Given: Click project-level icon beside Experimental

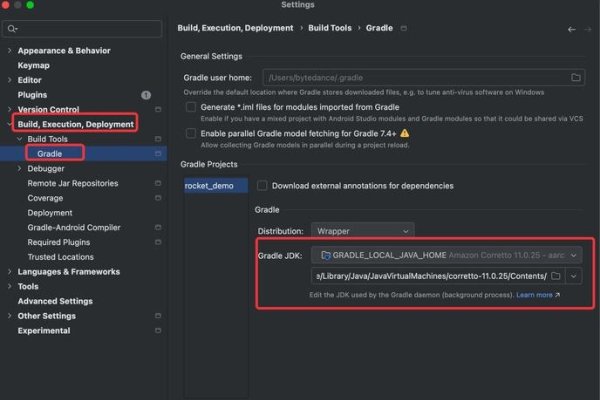Looking at the screenshot, I should coord(158,331).
